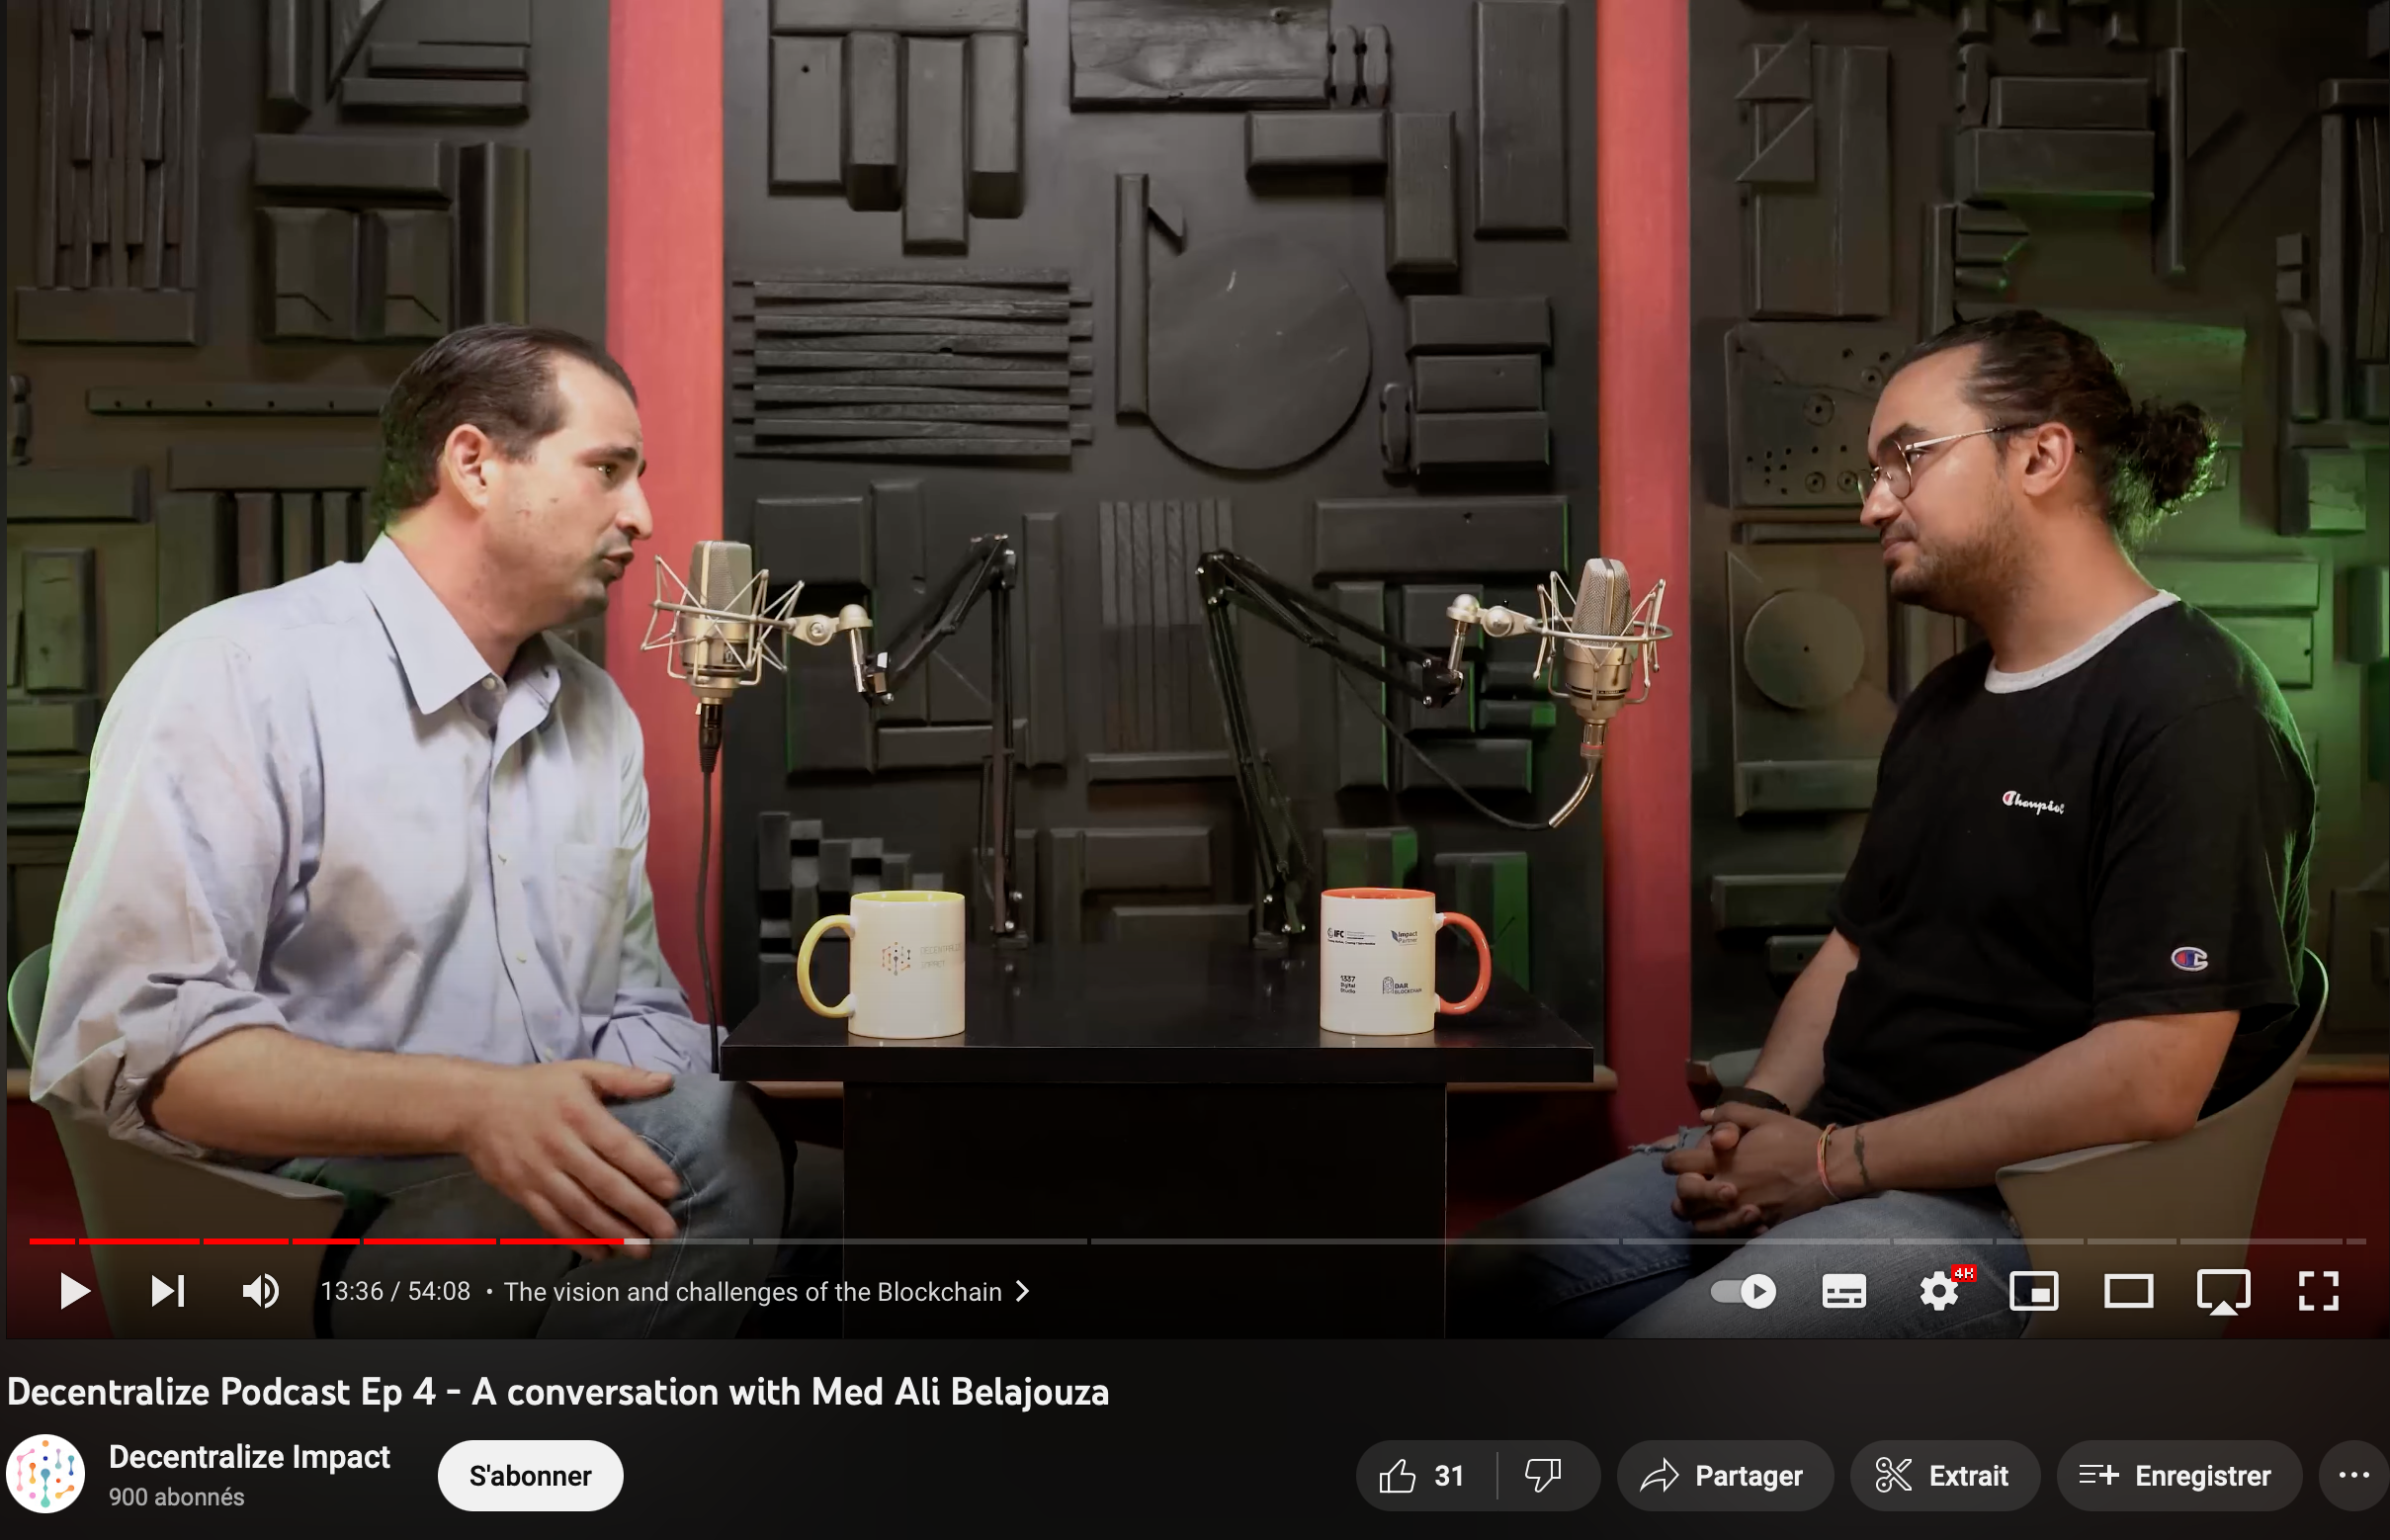The width and height of the screenshot is (2390, 1540).
Task: Switch to theater mode
Action: [2128, 1291]
